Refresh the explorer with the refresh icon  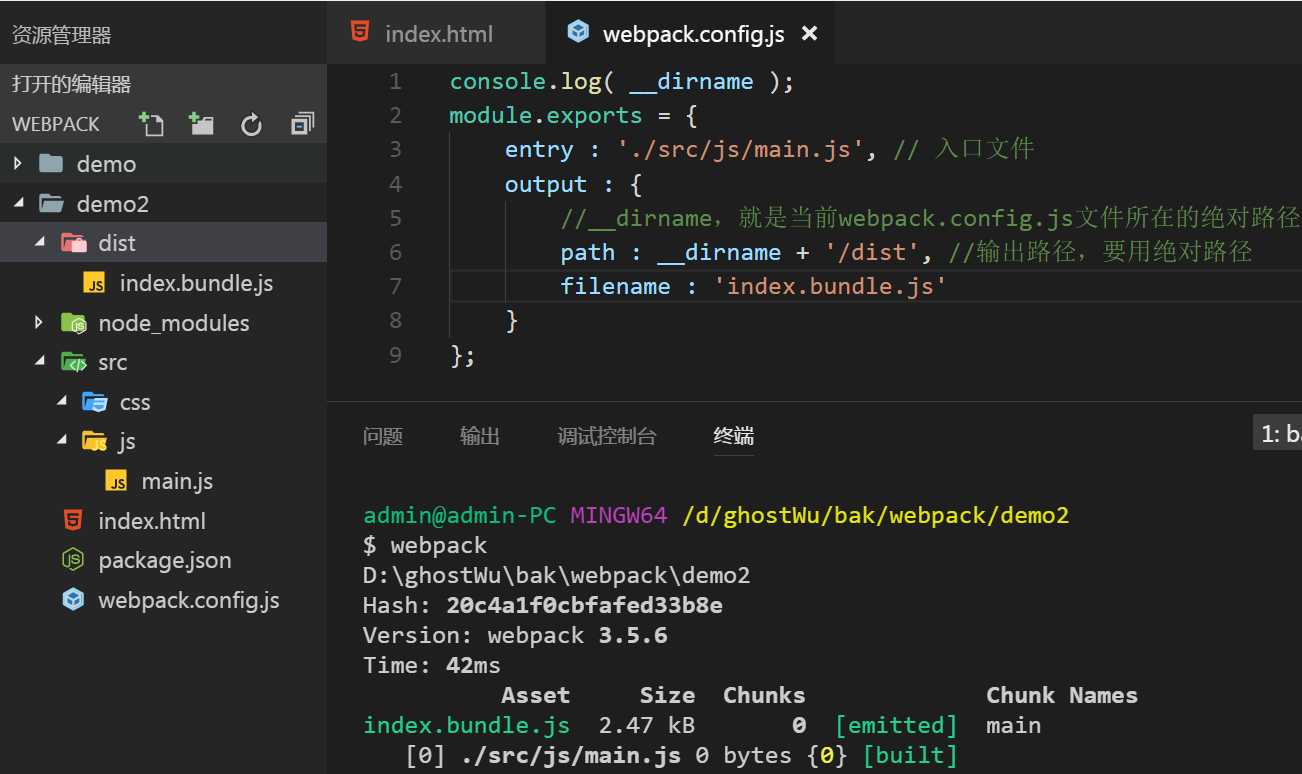tap(251, 124)
